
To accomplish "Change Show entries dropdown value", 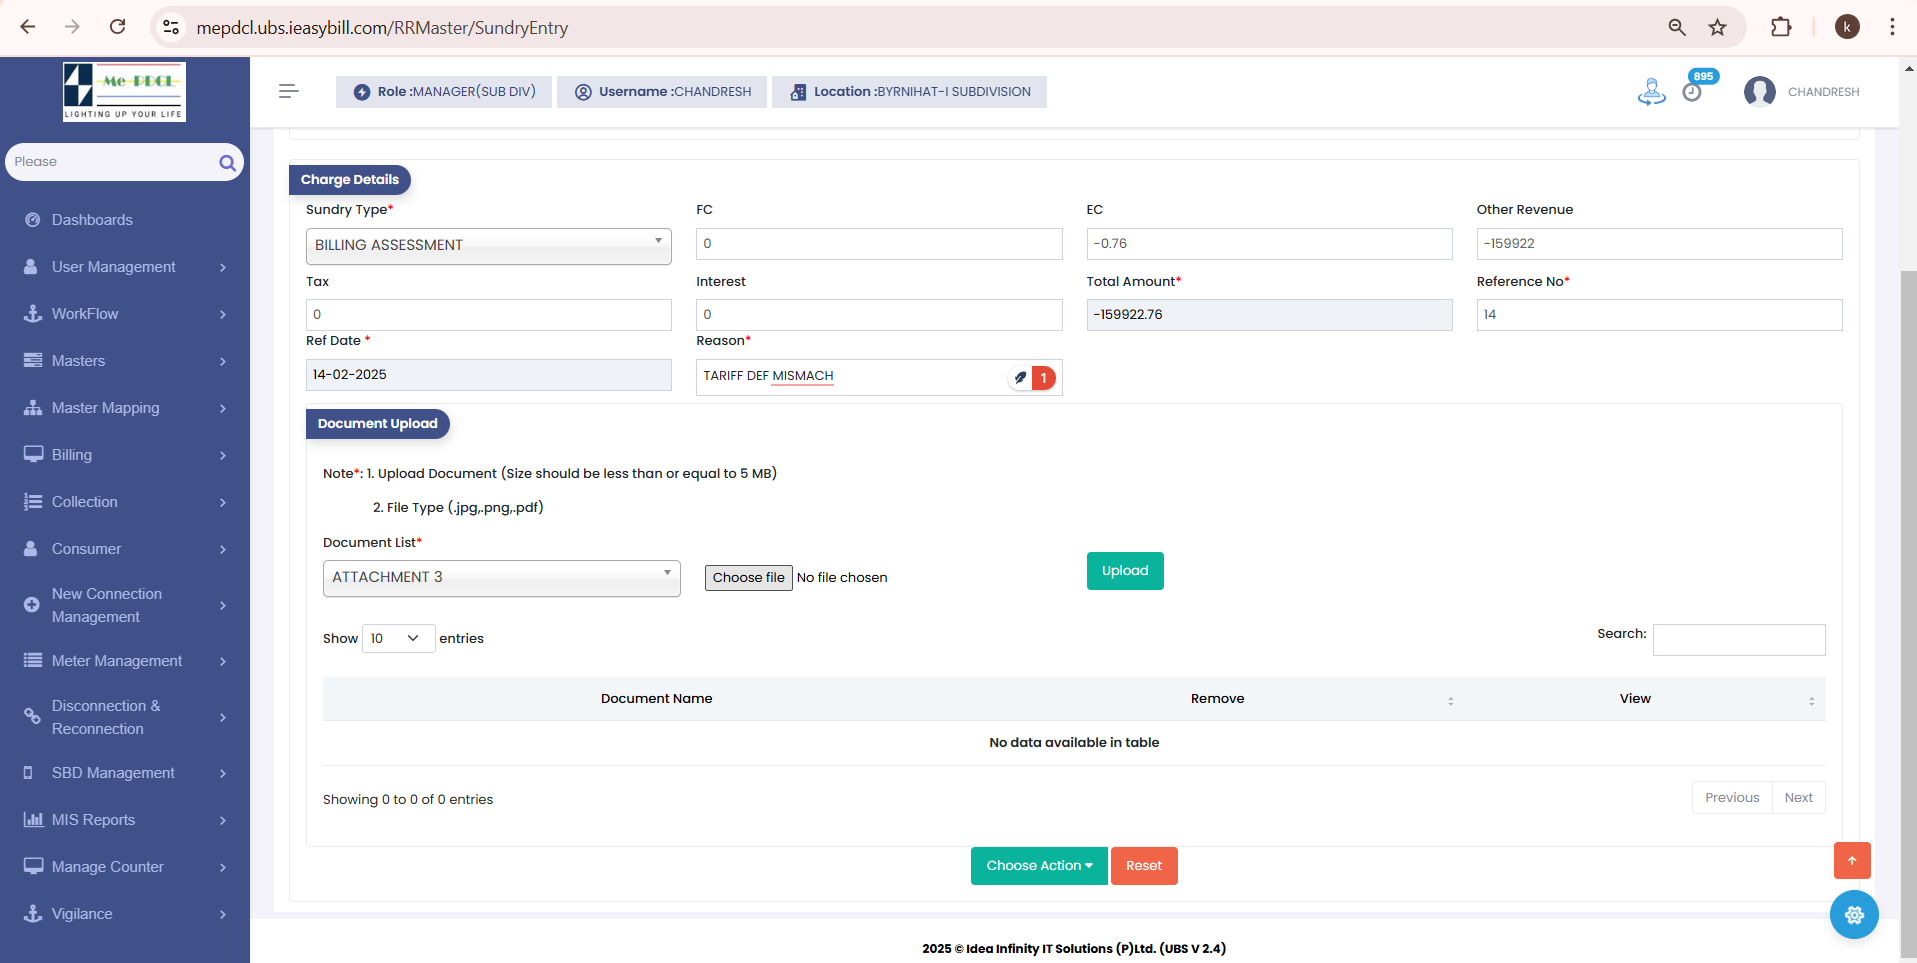I will point(398,638).
